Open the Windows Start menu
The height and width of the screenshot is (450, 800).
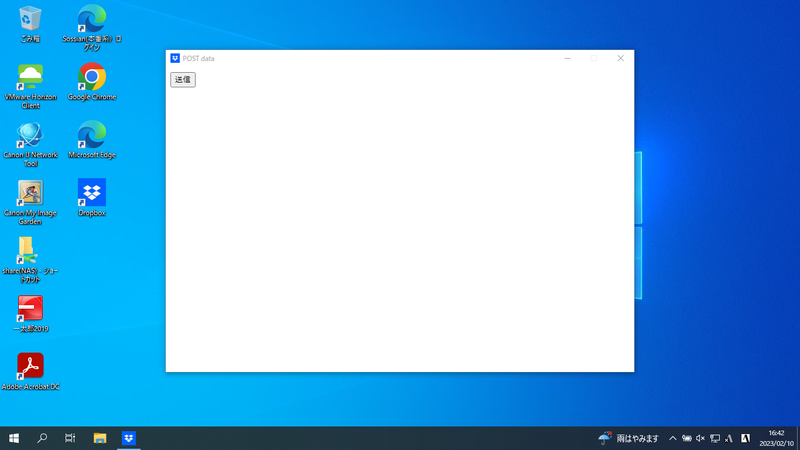(x=14, y=438)
